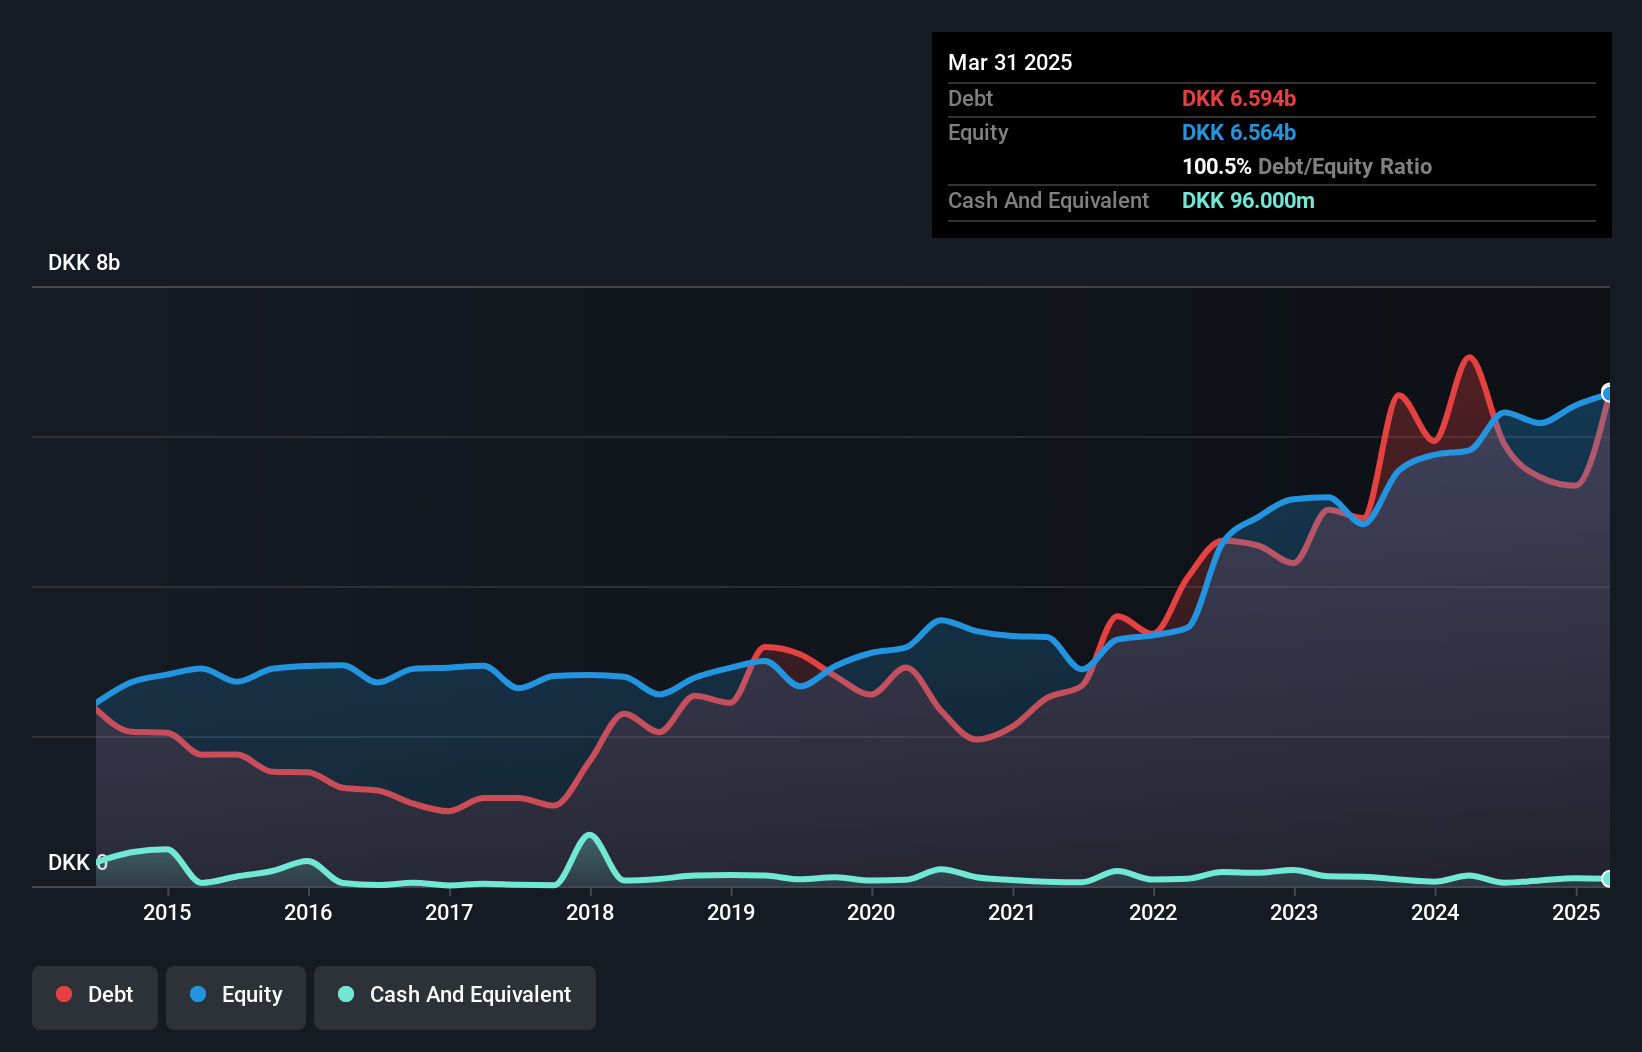The image size is (1642, 1052).
Task: Click the 2016 x-axis label
Action: [x=308, y=912]
